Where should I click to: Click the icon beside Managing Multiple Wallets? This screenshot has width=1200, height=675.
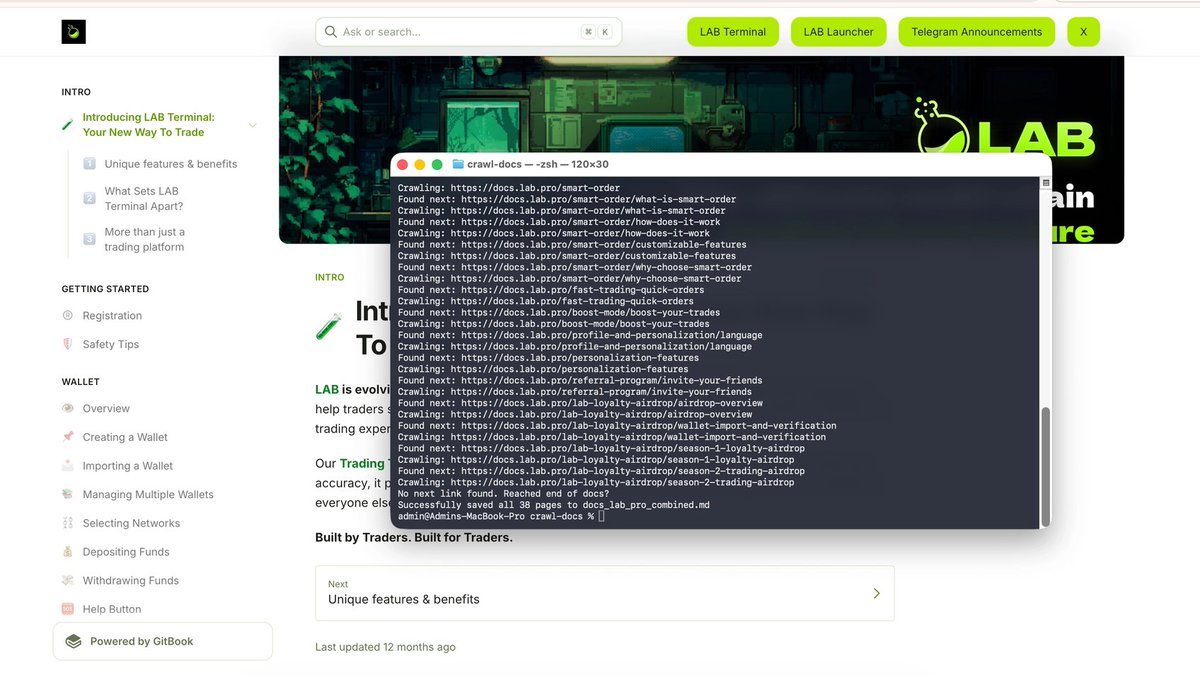click(68, 494)
